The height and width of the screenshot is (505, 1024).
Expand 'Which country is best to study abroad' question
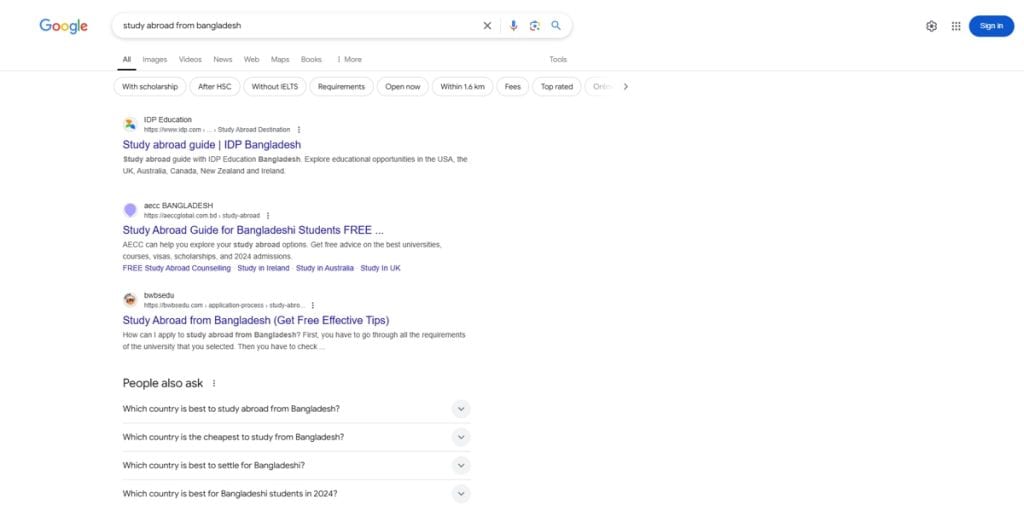tap(296, 409)
